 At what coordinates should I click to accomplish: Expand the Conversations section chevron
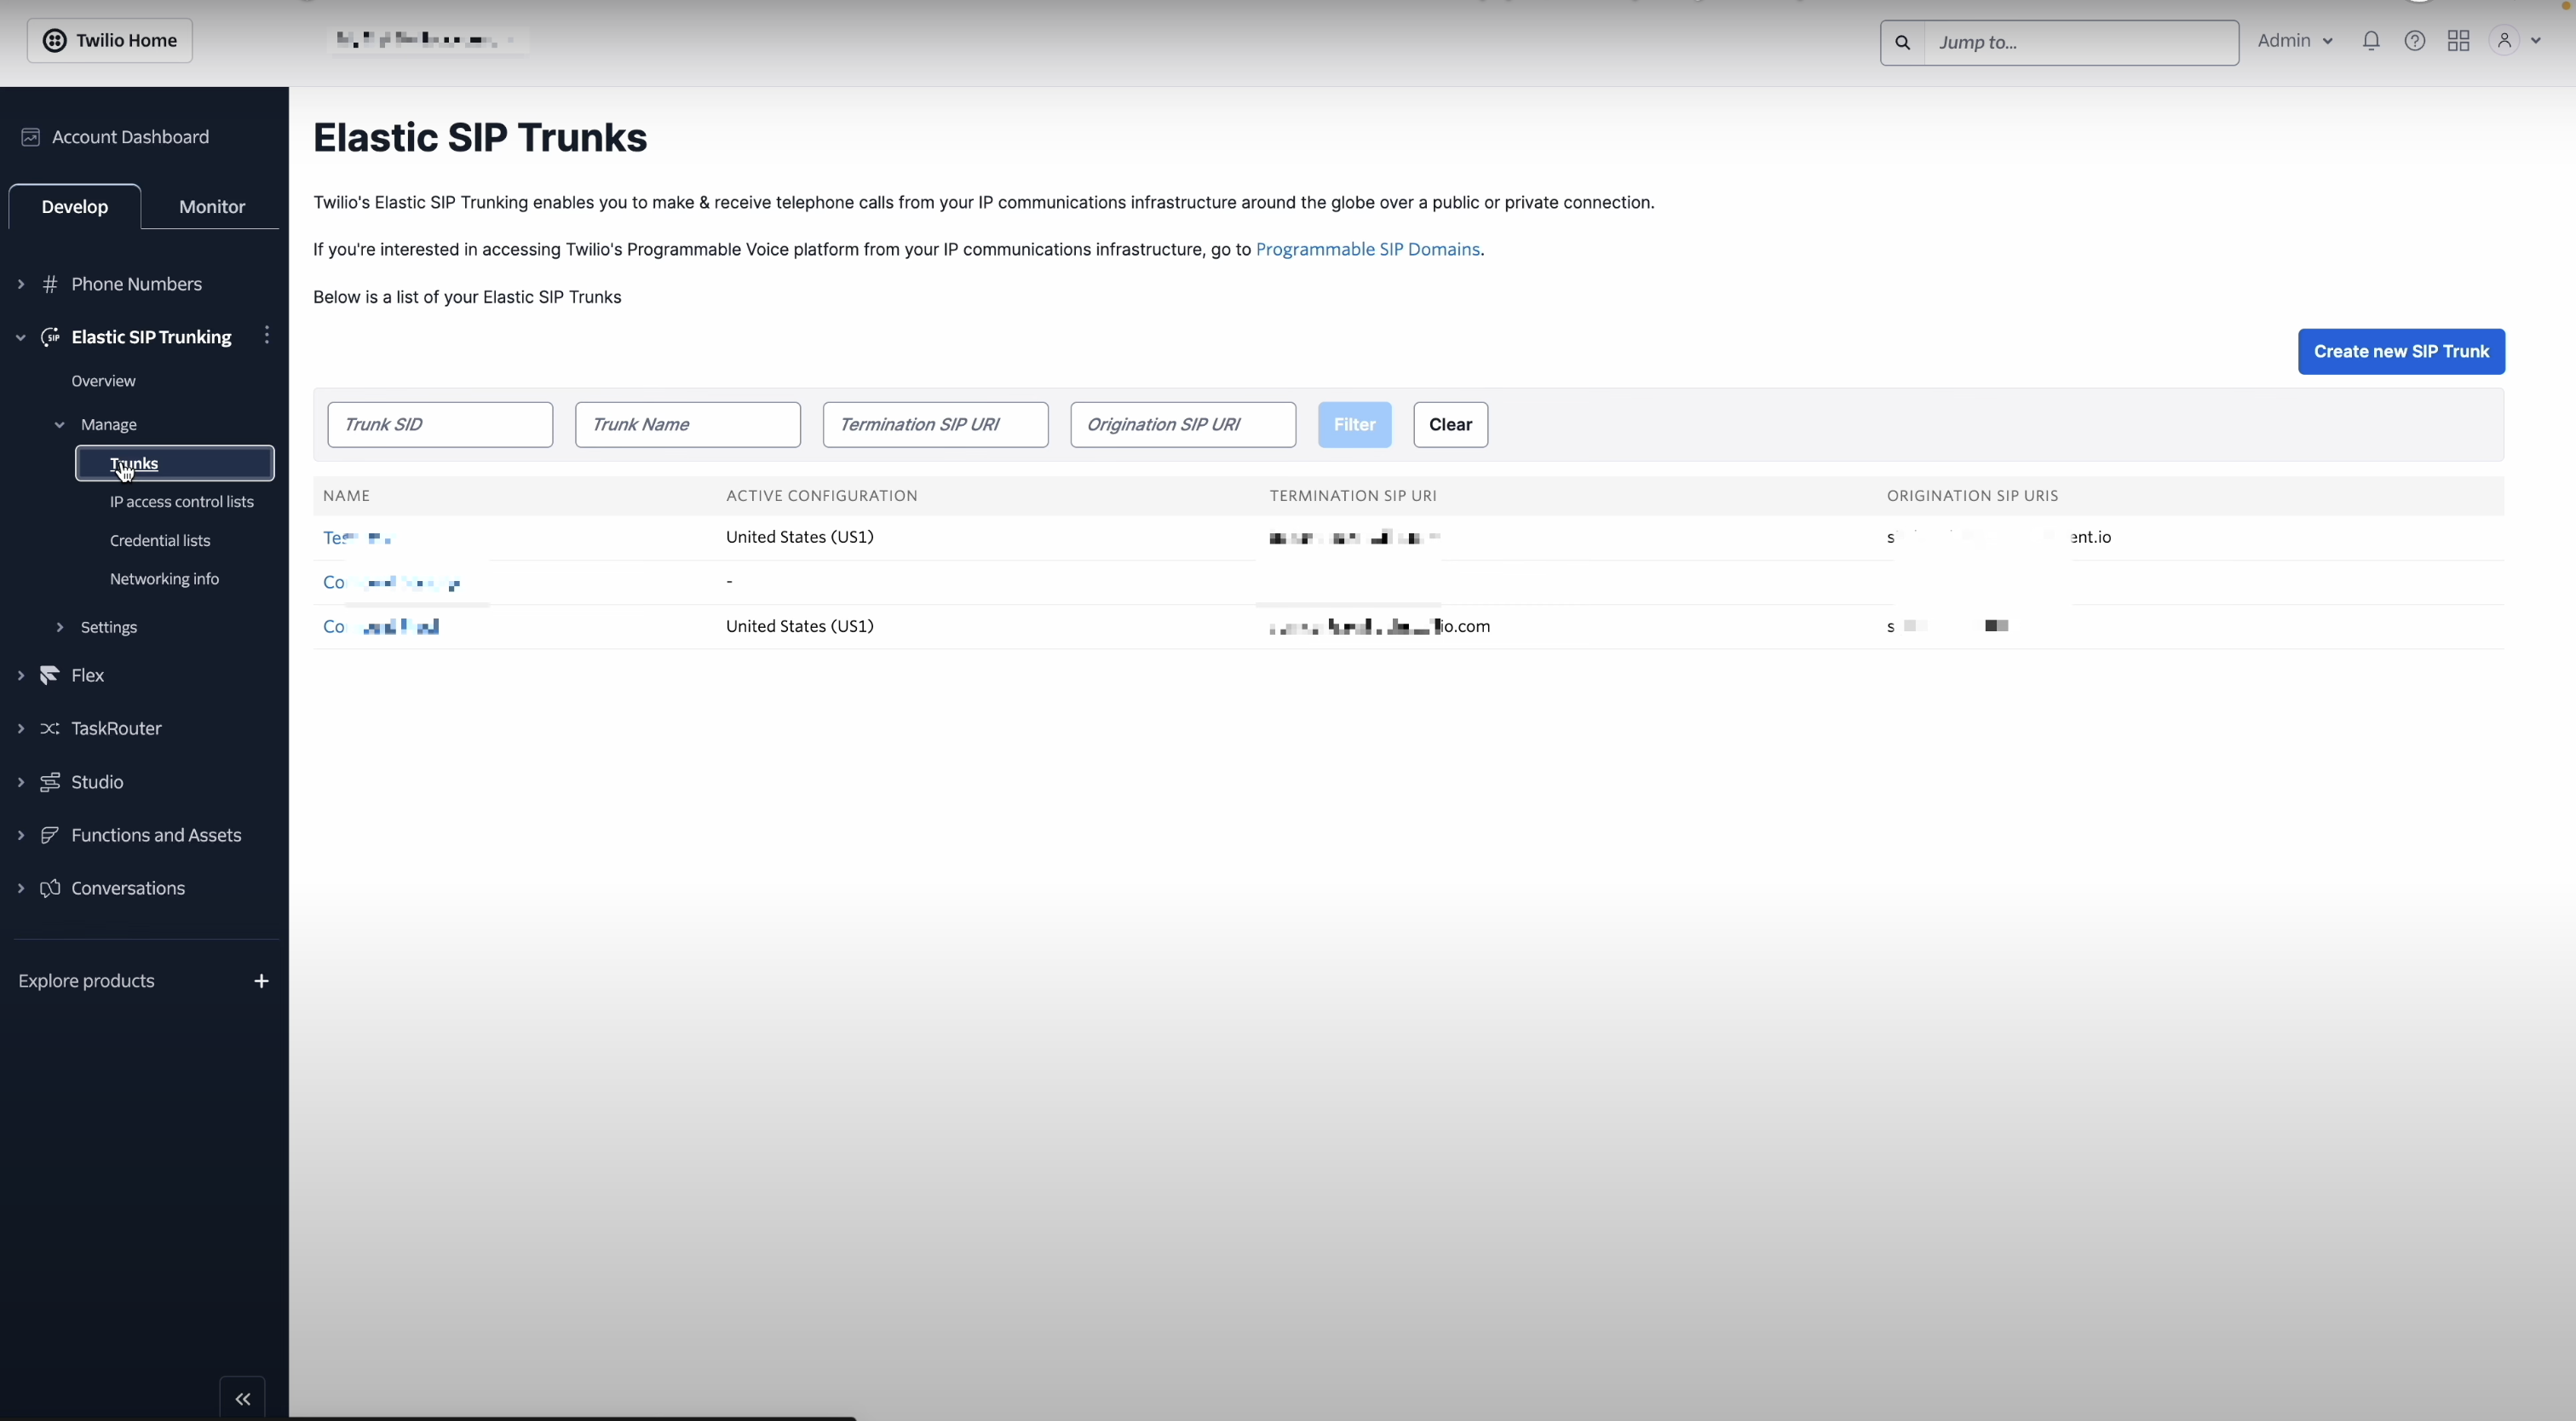pyautogui.click(x=21, y=888)
